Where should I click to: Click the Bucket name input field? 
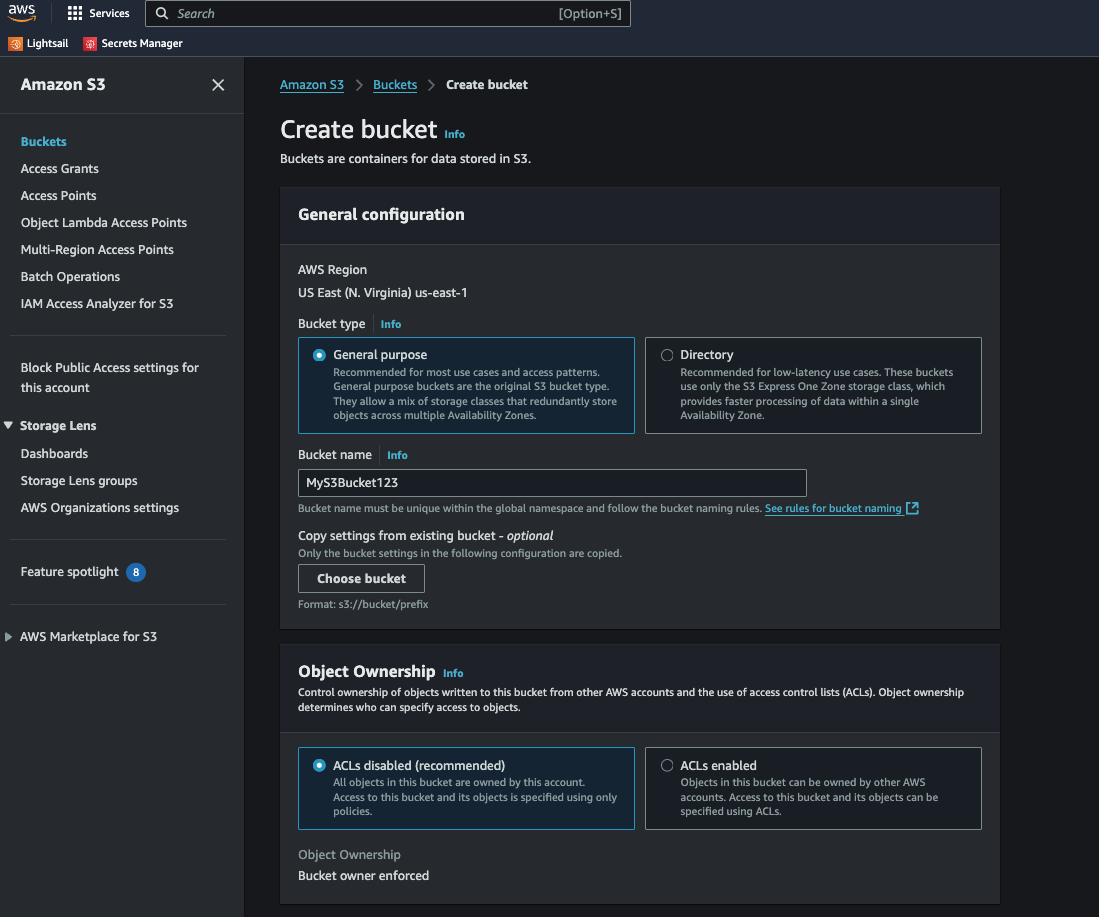[x=552, y=482]
